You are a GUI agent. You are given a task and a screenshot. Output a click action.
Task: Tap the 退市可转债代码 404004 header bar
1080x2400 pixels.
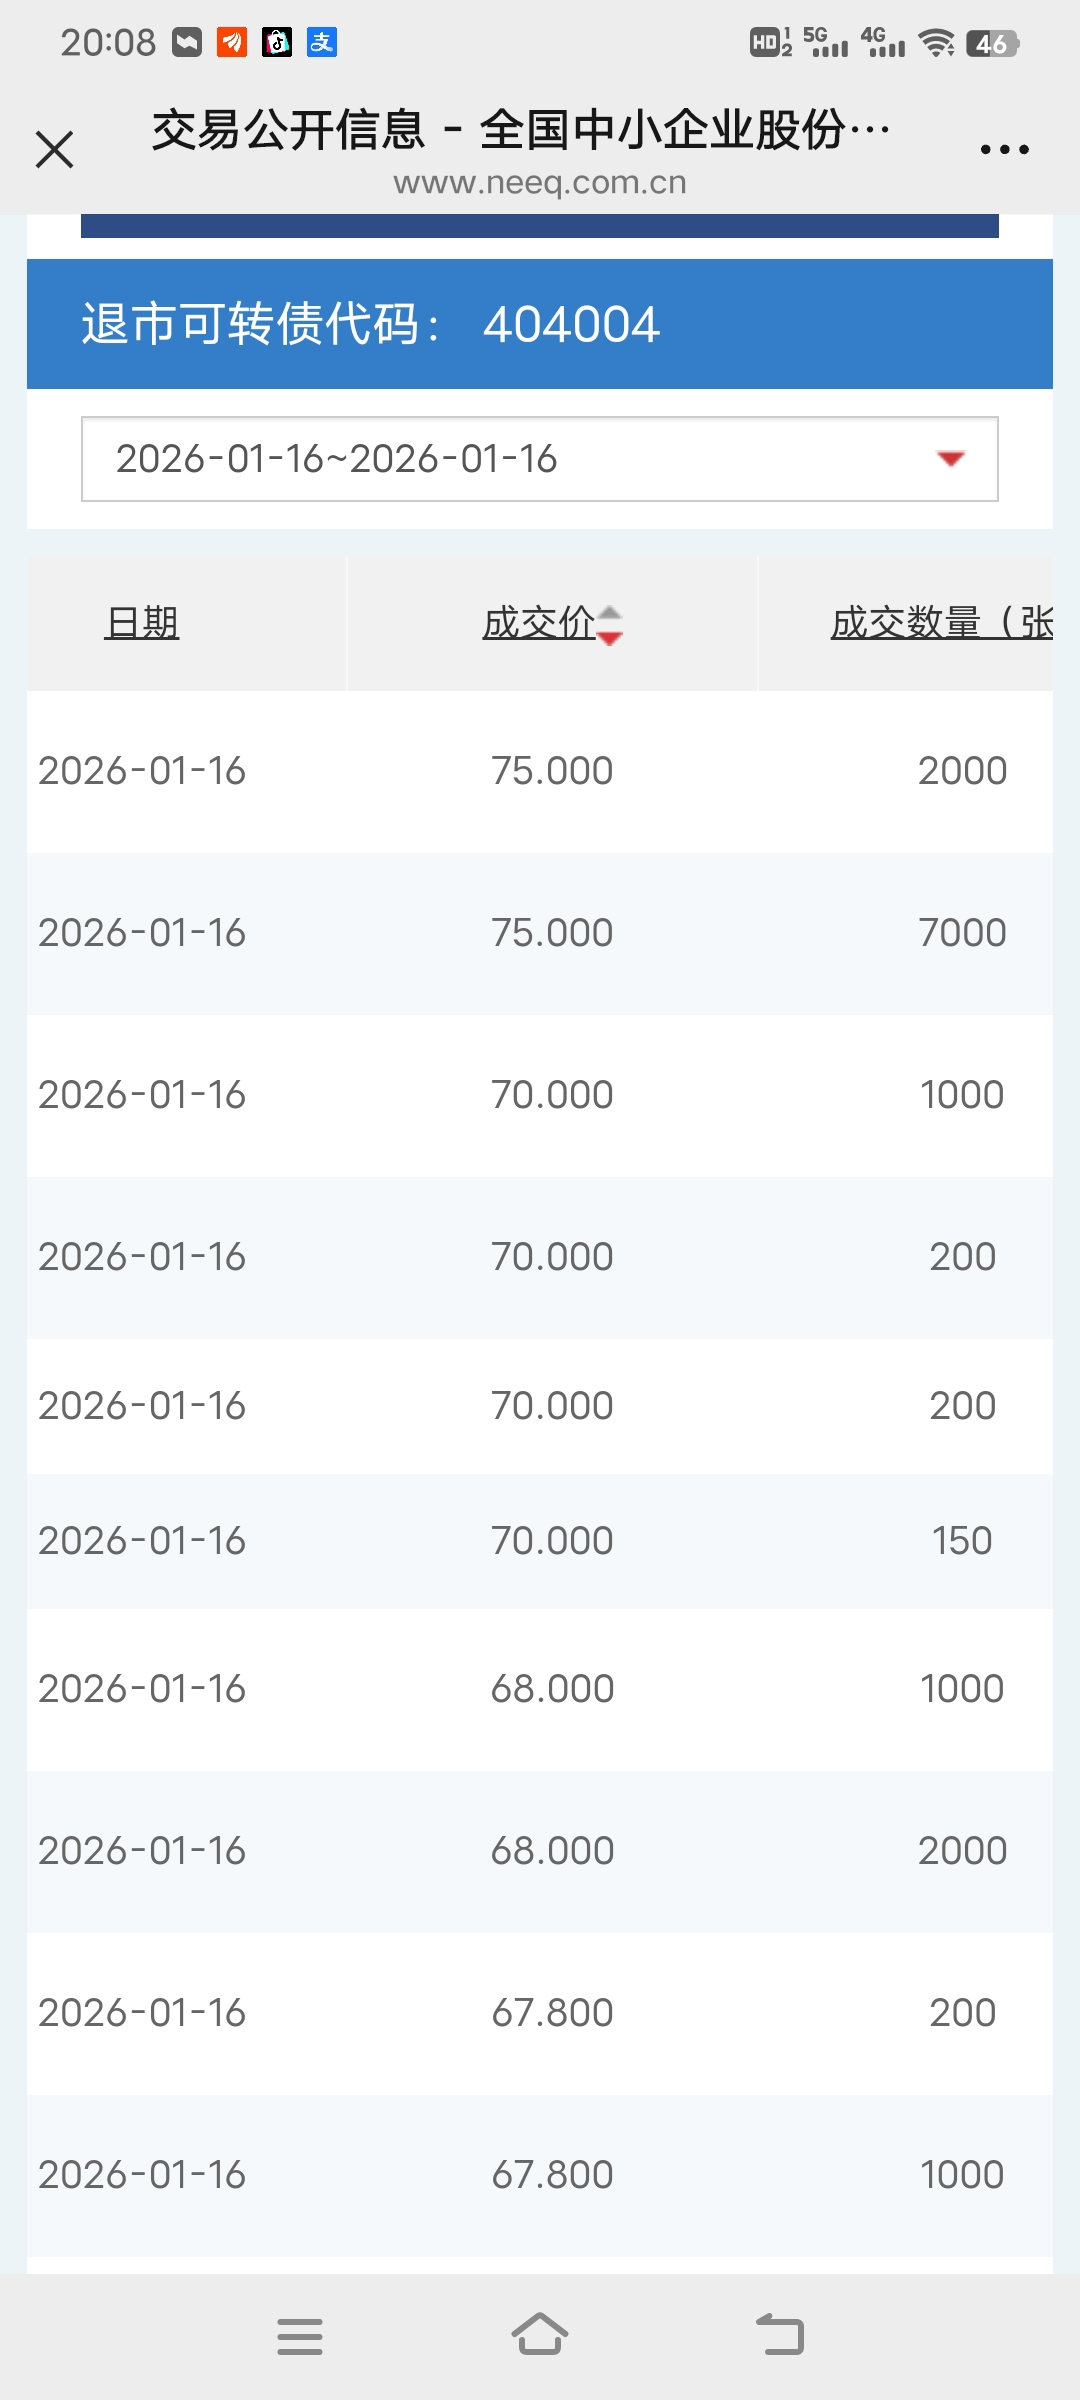click(540, 324)
